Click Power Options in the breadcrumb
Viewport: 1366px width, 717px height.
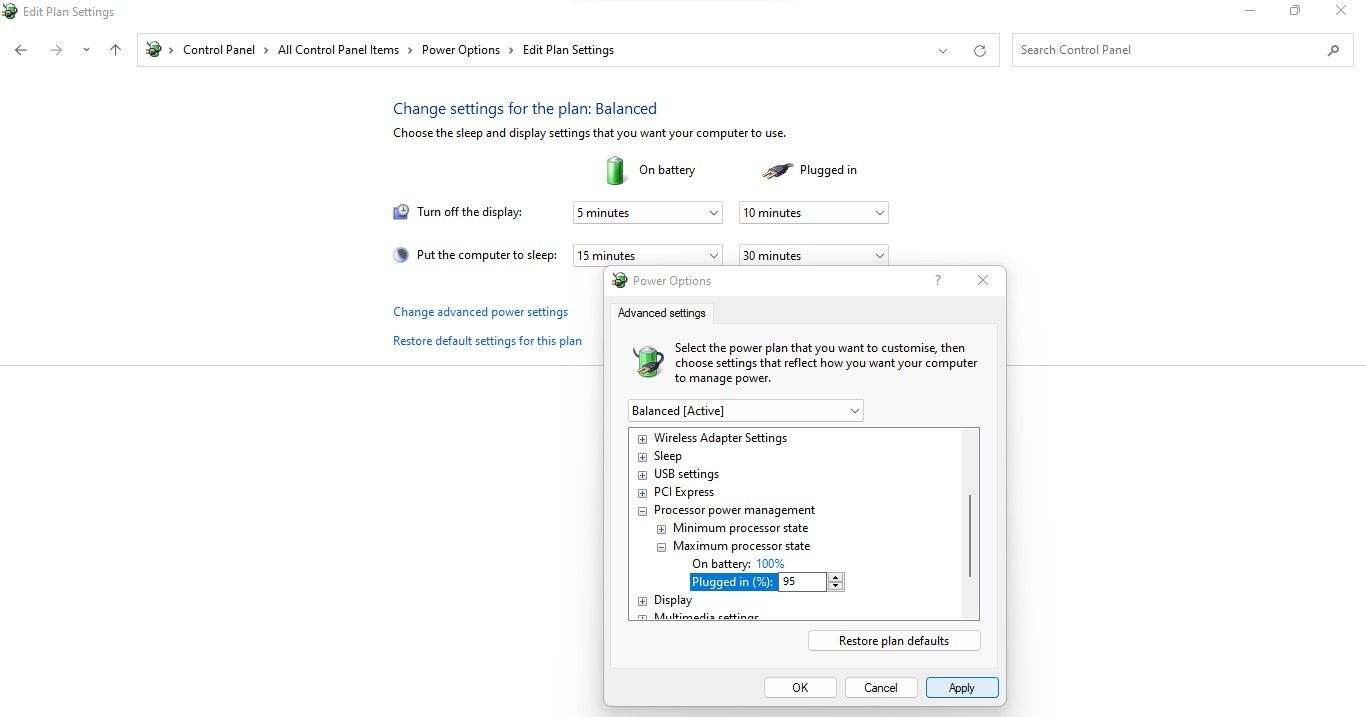pyautogui.click(x=461, y=50)
